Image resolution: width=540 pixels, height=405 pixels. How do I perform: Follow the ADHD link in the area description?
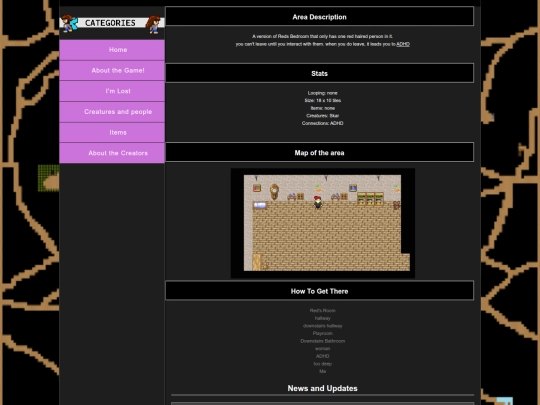click(403, 44)
